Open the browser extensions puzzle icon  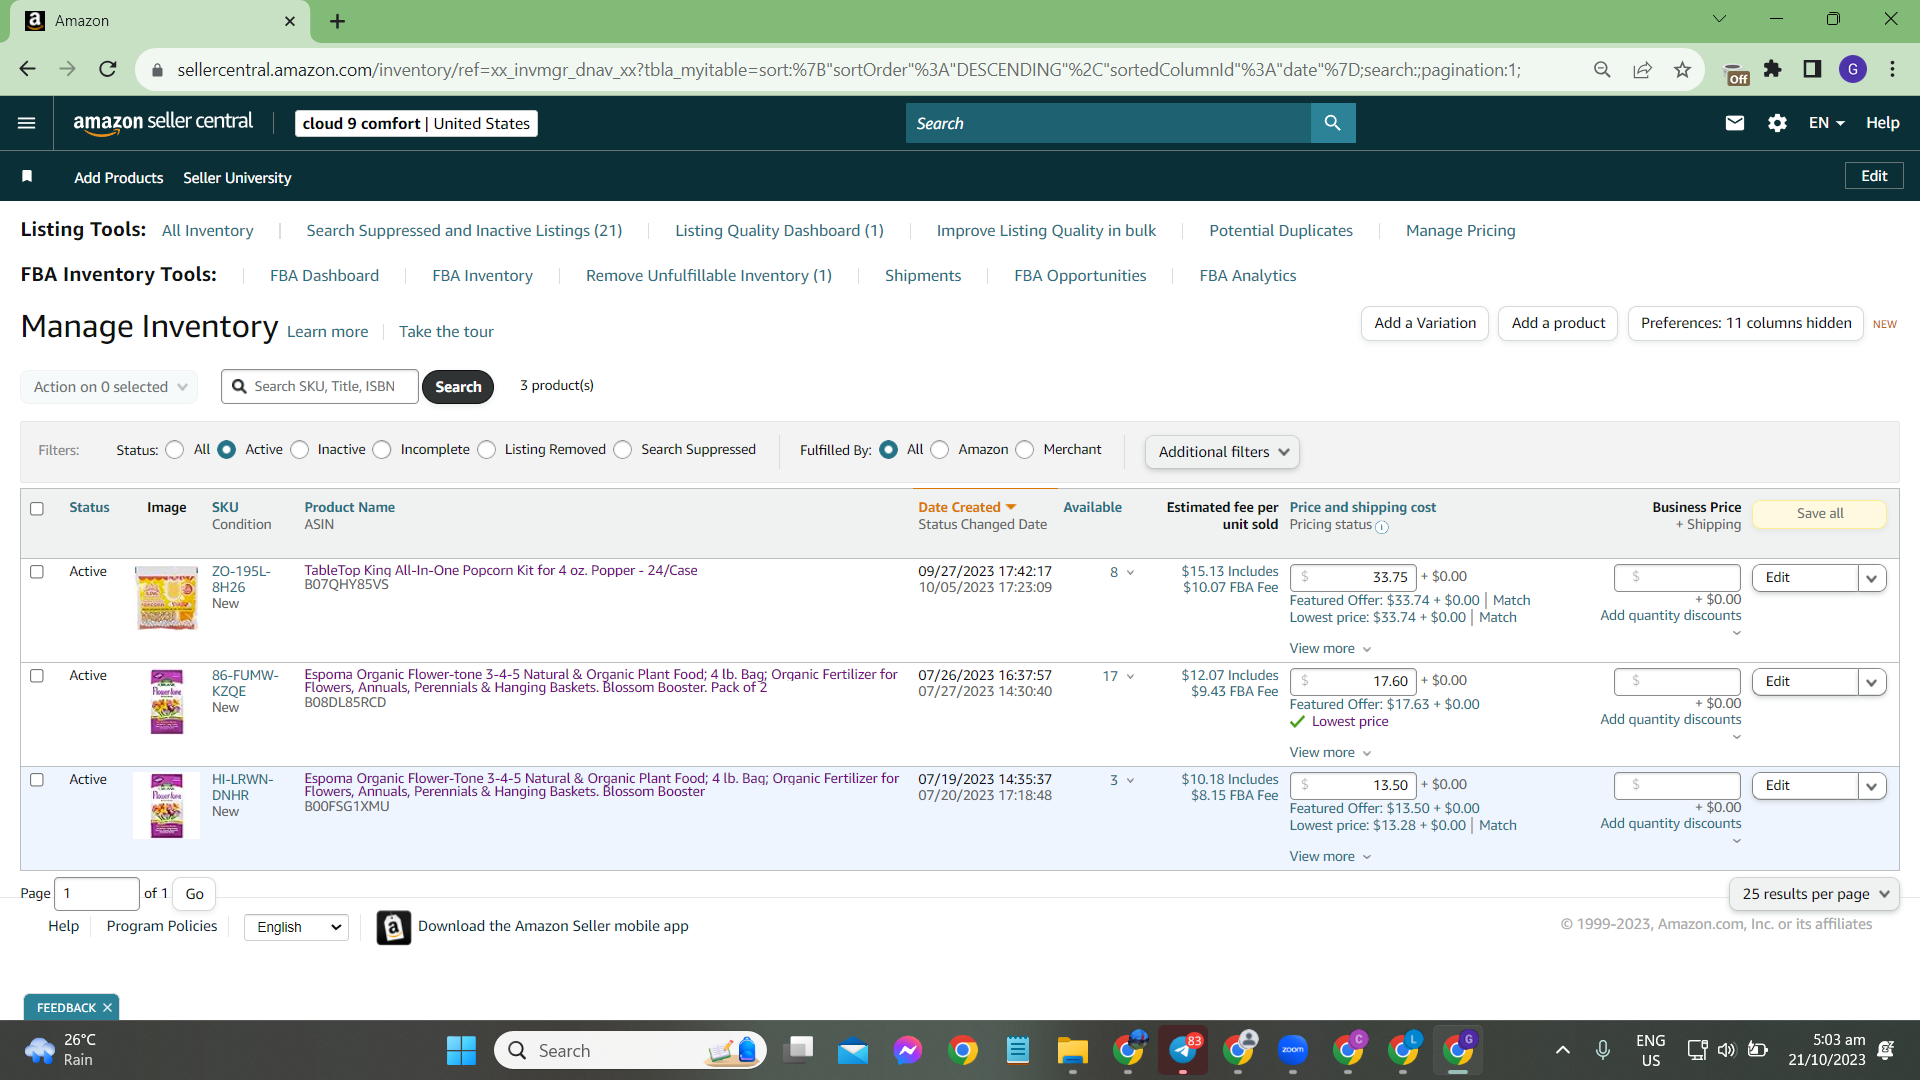1773,69
